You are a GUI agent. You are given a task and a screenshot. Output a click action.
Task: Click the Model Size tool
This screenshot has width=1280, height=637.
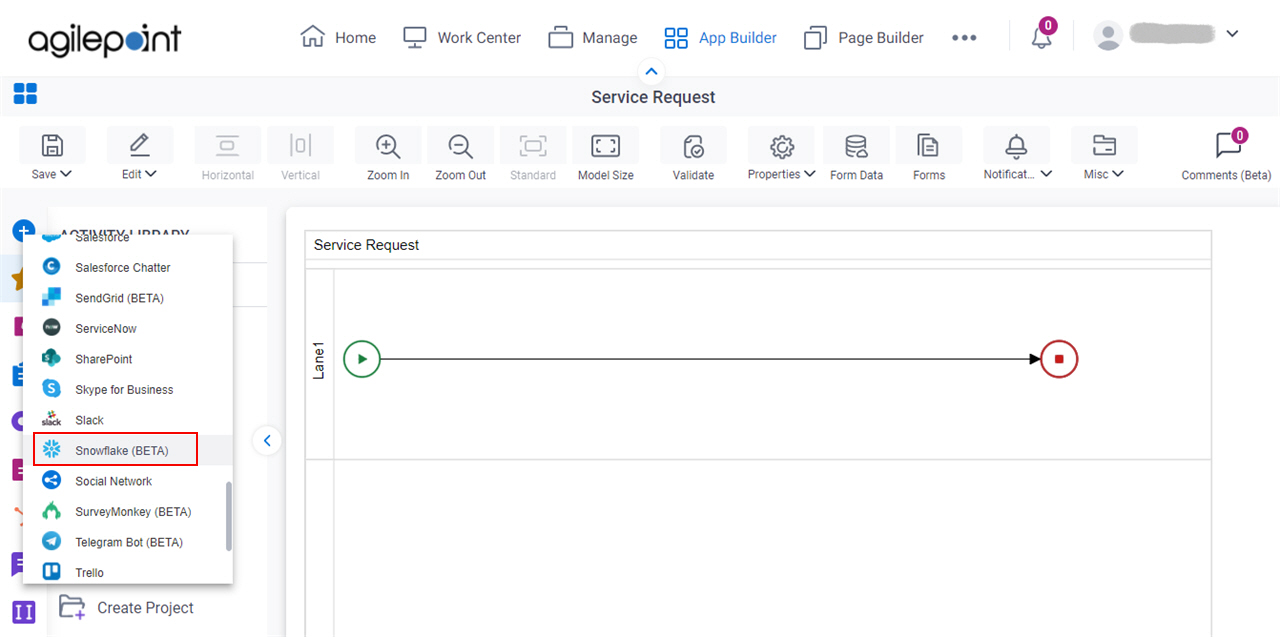pos(606,155)
